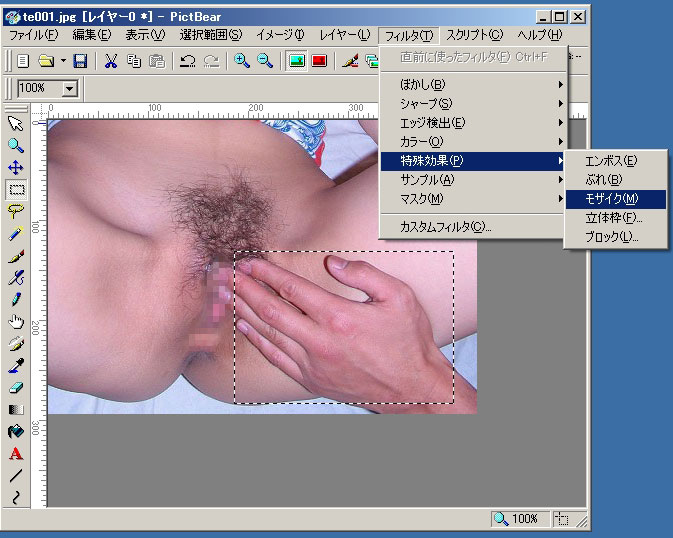Select the Paint Bucket fill tool
This screenshot has height=538, width=673.
16,431
